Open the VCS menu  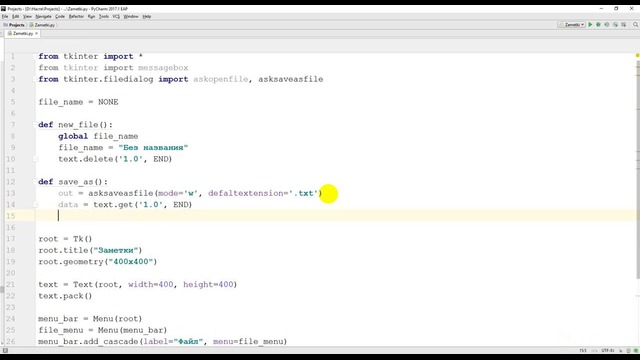tap(116, 16)
